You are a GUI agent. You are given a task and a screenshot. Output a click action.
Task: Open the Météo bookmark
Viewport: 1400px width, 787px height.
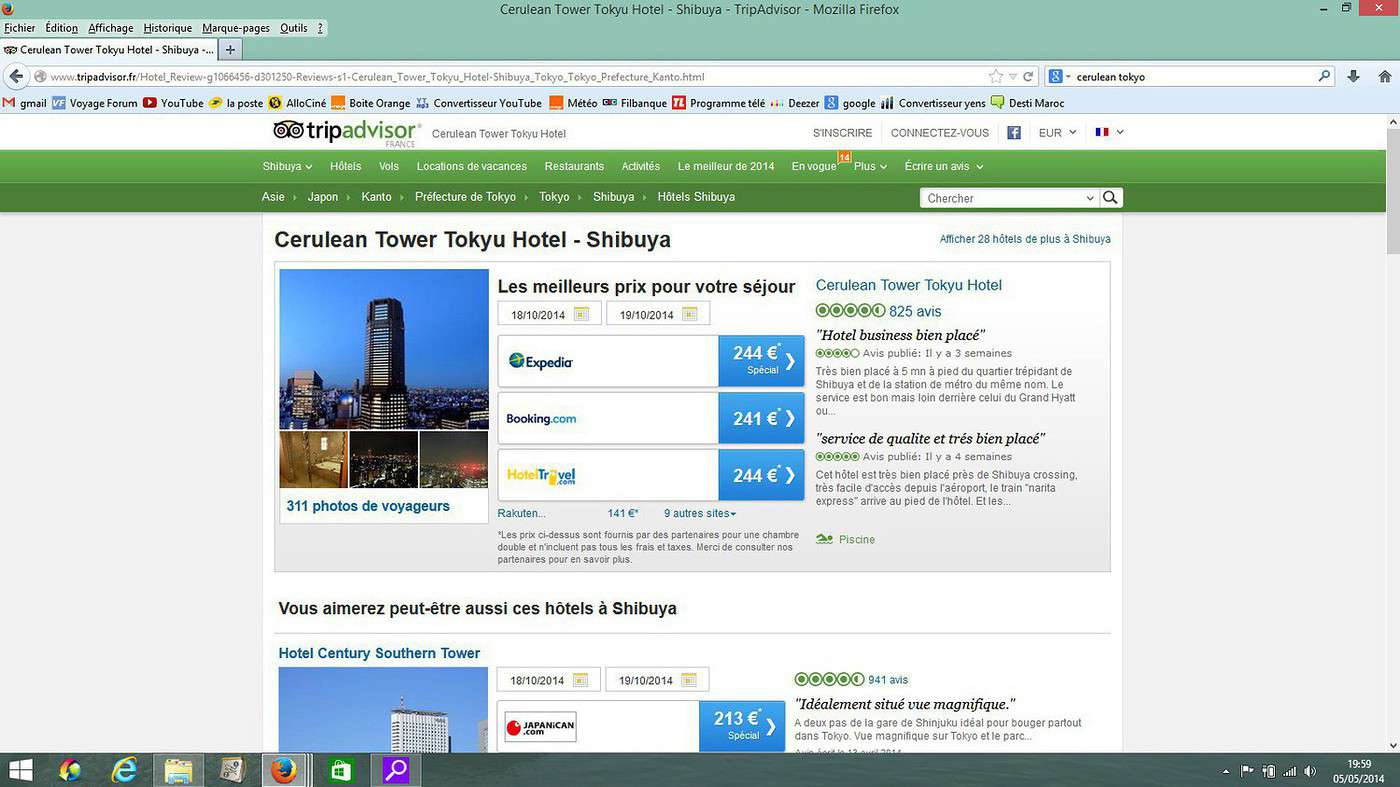574,103
